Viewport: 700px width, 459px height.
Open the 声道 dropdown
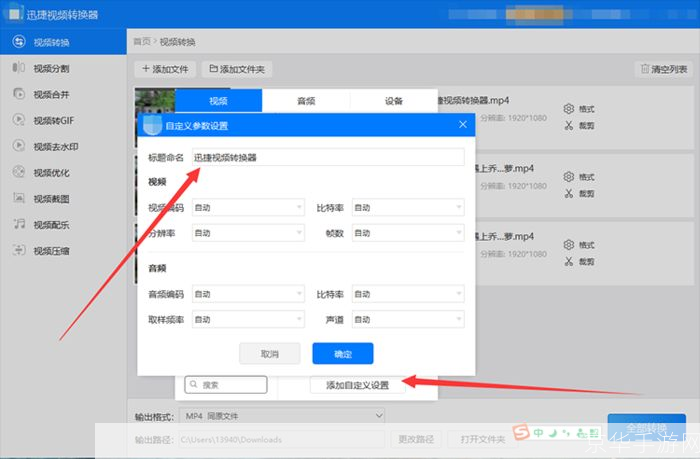(x=408, y=320)
